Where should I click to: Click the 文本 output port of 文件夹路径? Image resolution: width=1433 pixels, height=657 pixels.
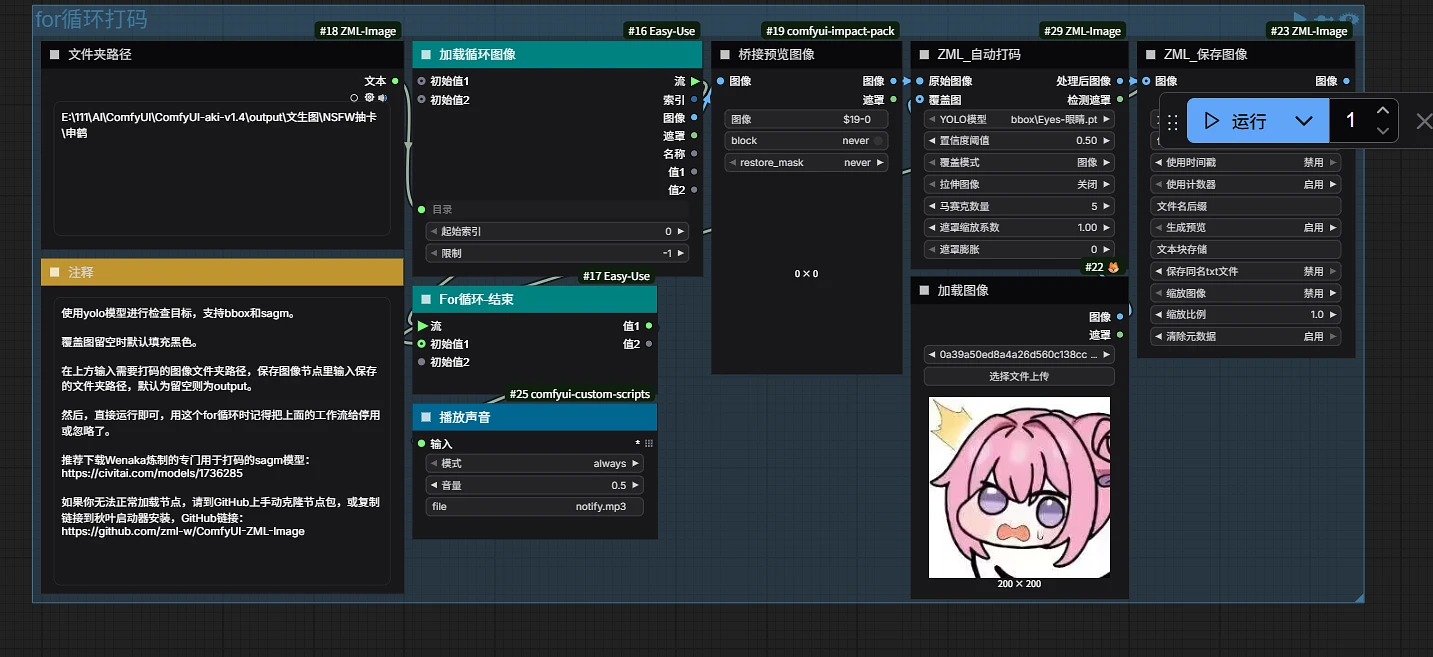point(395,81)
